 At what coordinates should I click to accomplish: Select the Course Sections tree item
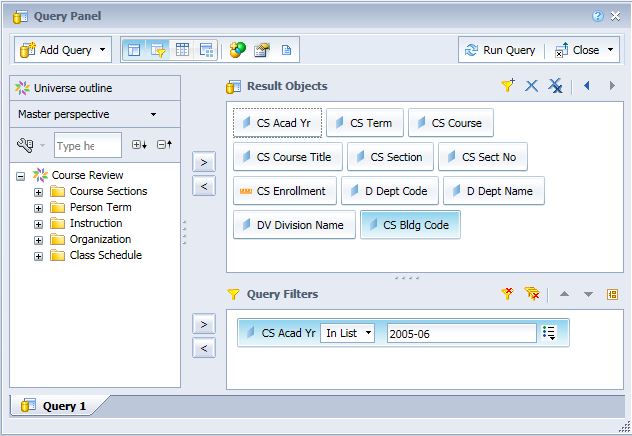tap(108, 191)
